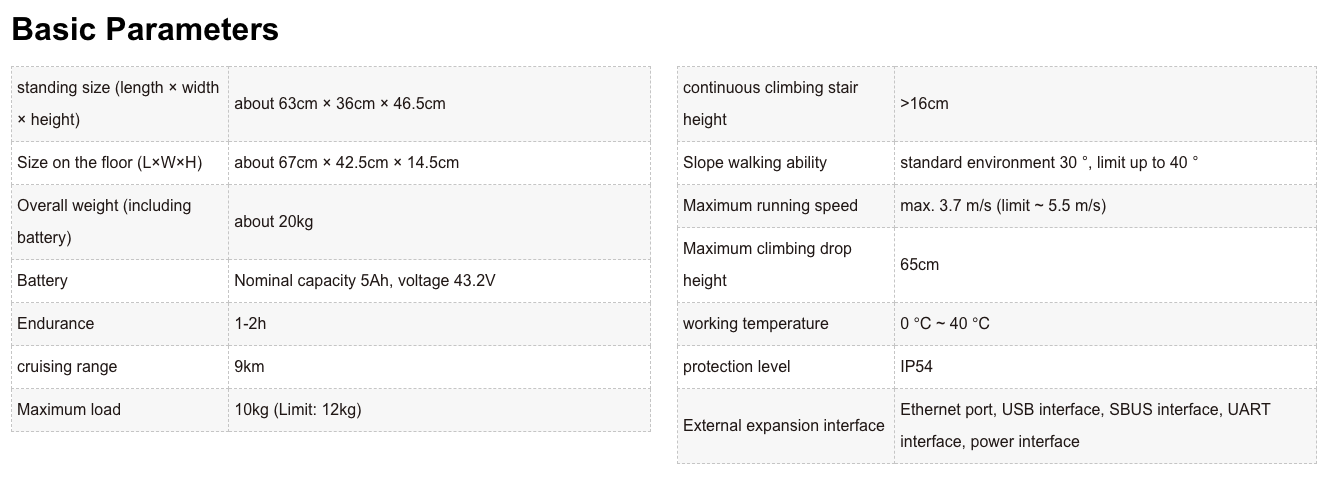
Task: Click the continuous climbing stair height label
Action: [x=770, y=104]
